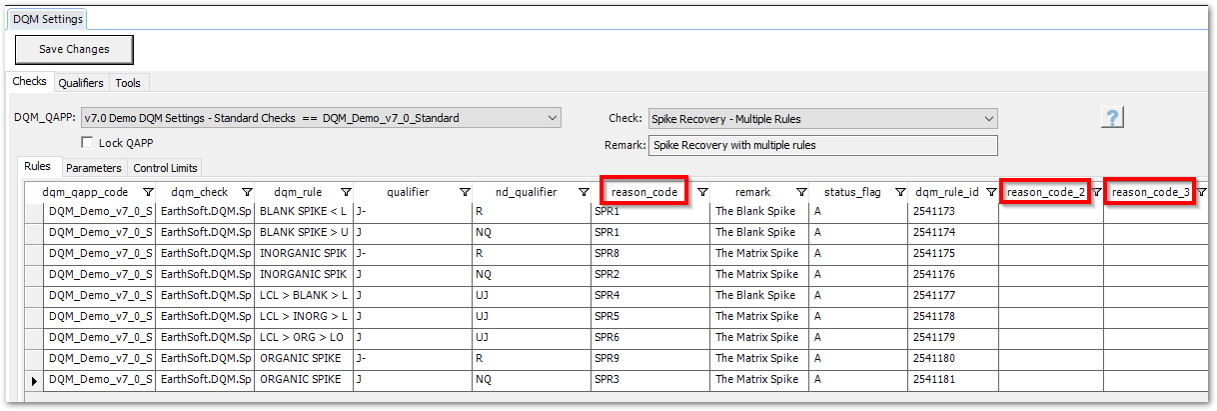Open filter icon on remark column
Viewport: 1217px width, 411px height.
(x=801, y=192)
